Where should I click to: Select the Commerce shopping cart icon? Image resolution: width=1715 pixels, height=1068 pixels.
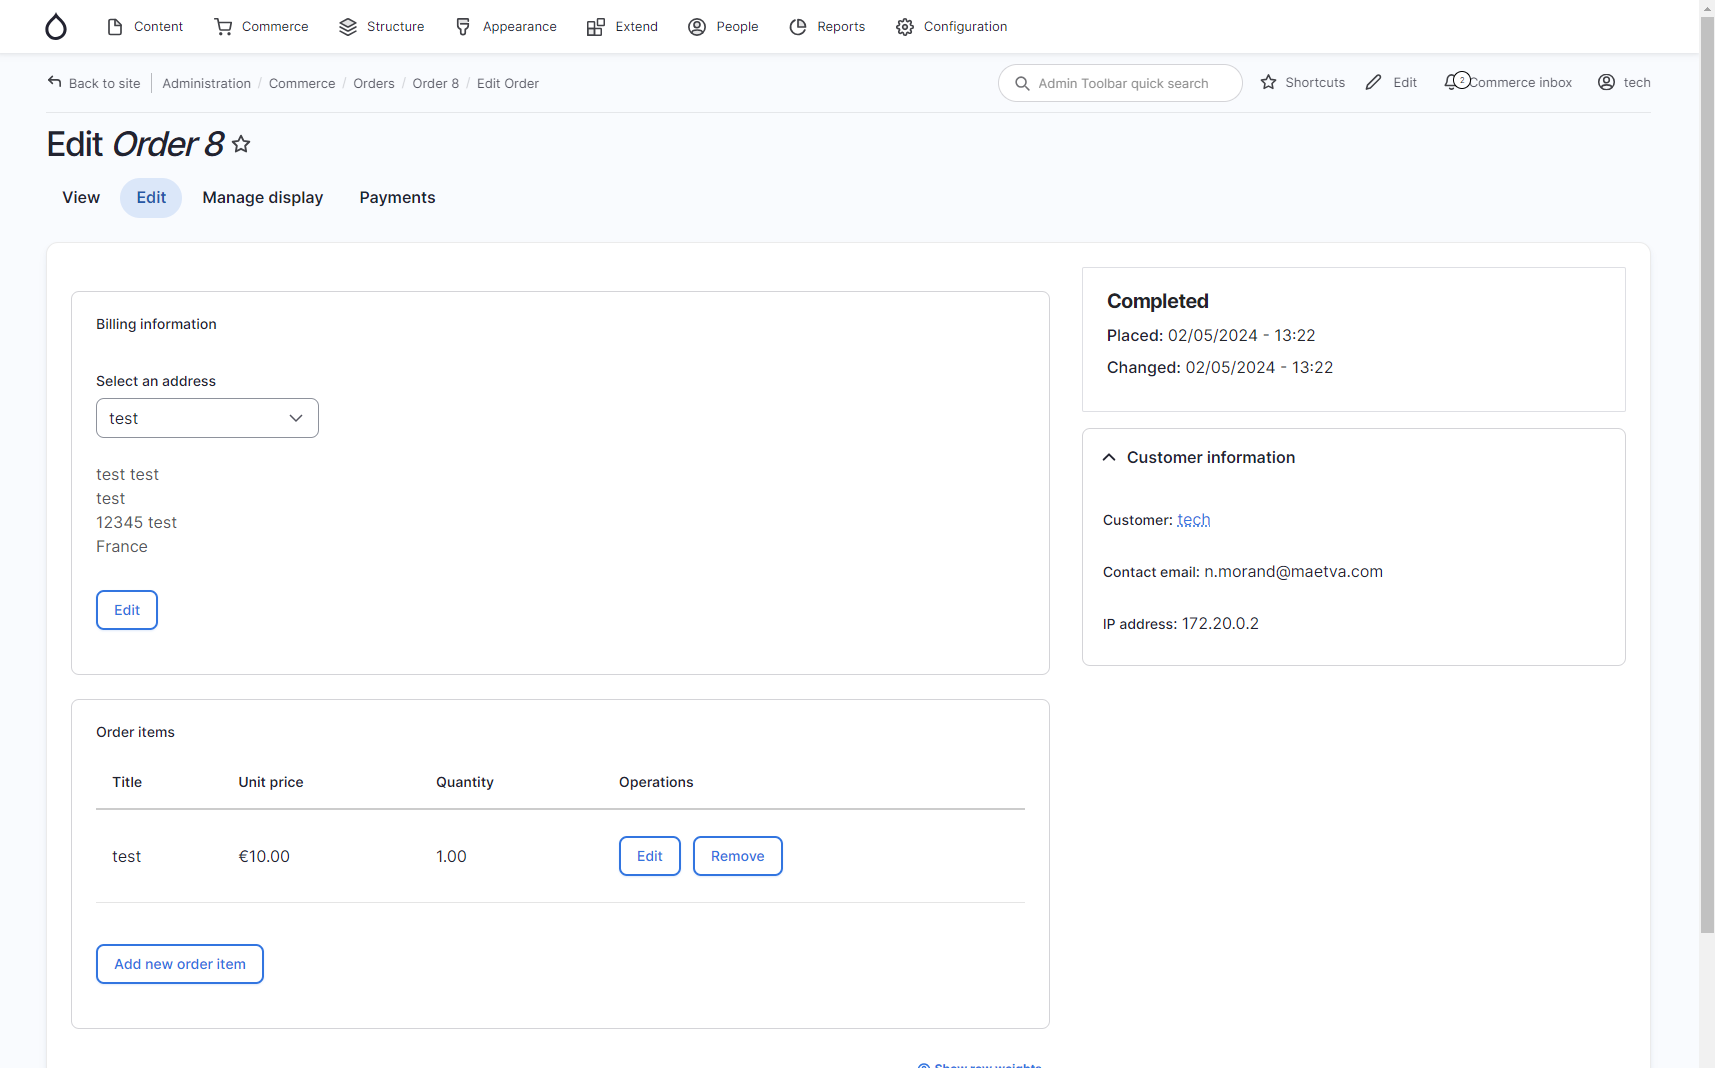pos(222,26)
